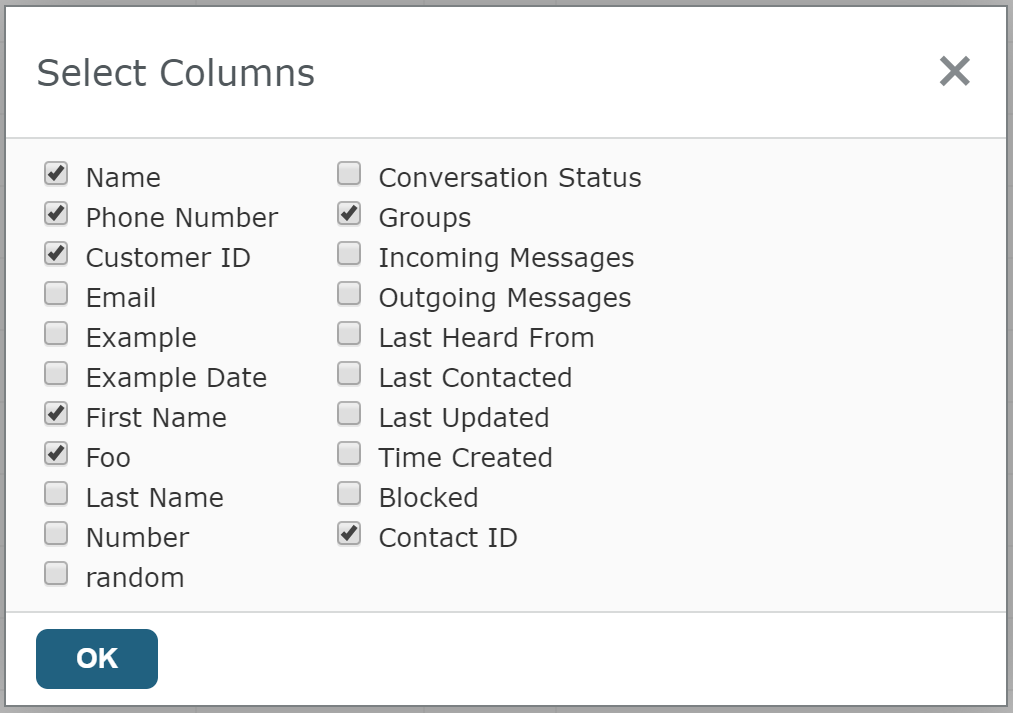Click the Incoming Messages label
1013x713 pixels.
[x=506, y=258]
